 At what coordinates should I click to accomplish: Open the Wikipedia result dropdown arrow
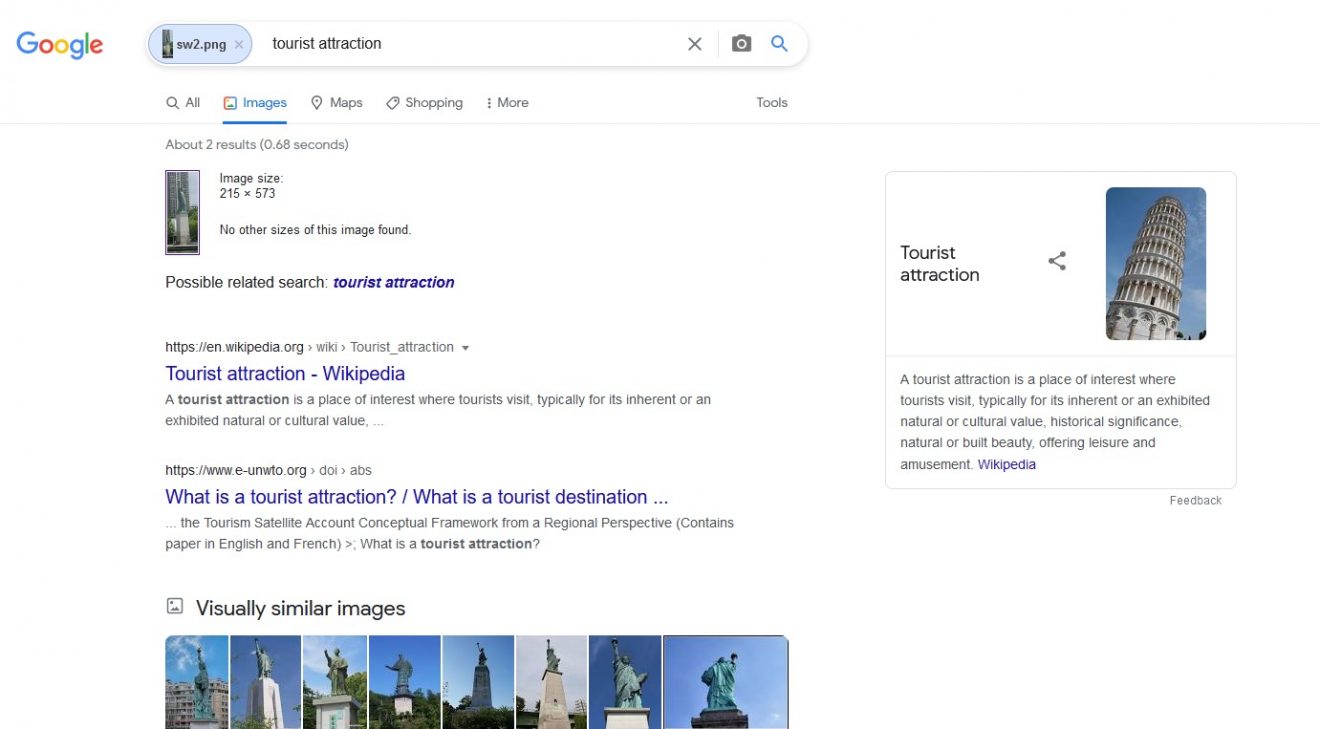pos(465,348)
